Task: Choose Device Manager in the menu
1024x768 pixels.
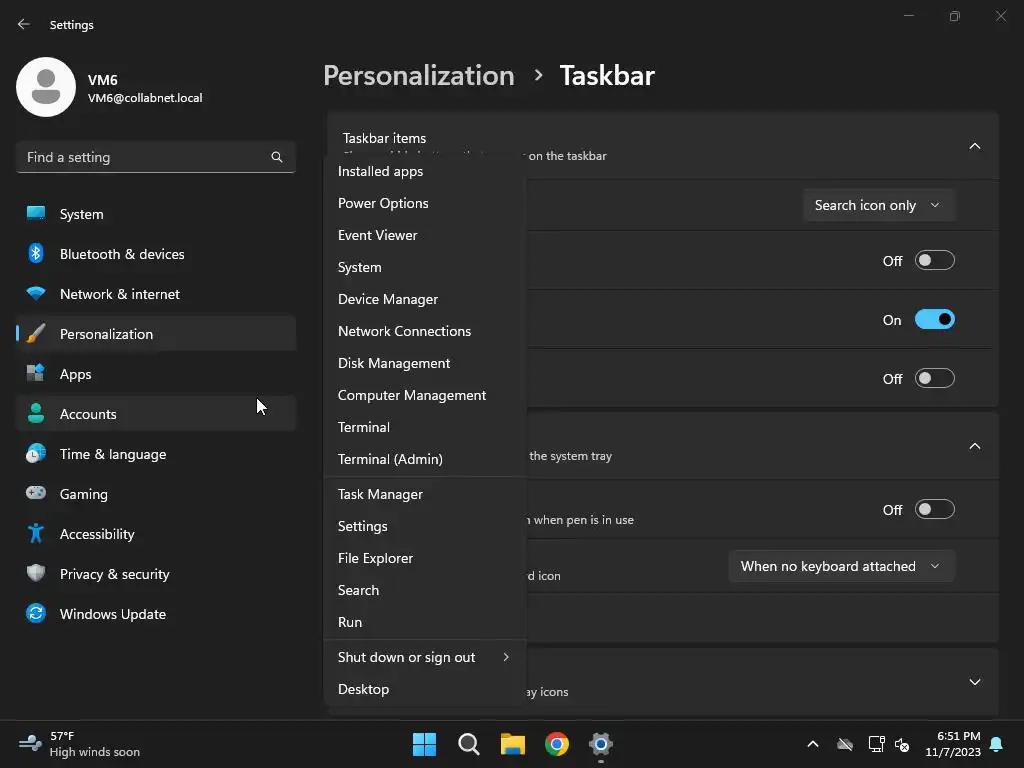Action: coord(424,299)
